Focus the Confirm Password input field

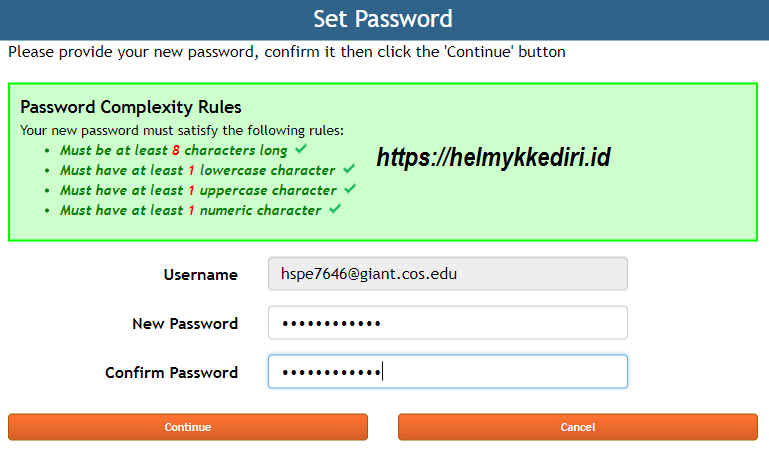[x=447, y=372]
